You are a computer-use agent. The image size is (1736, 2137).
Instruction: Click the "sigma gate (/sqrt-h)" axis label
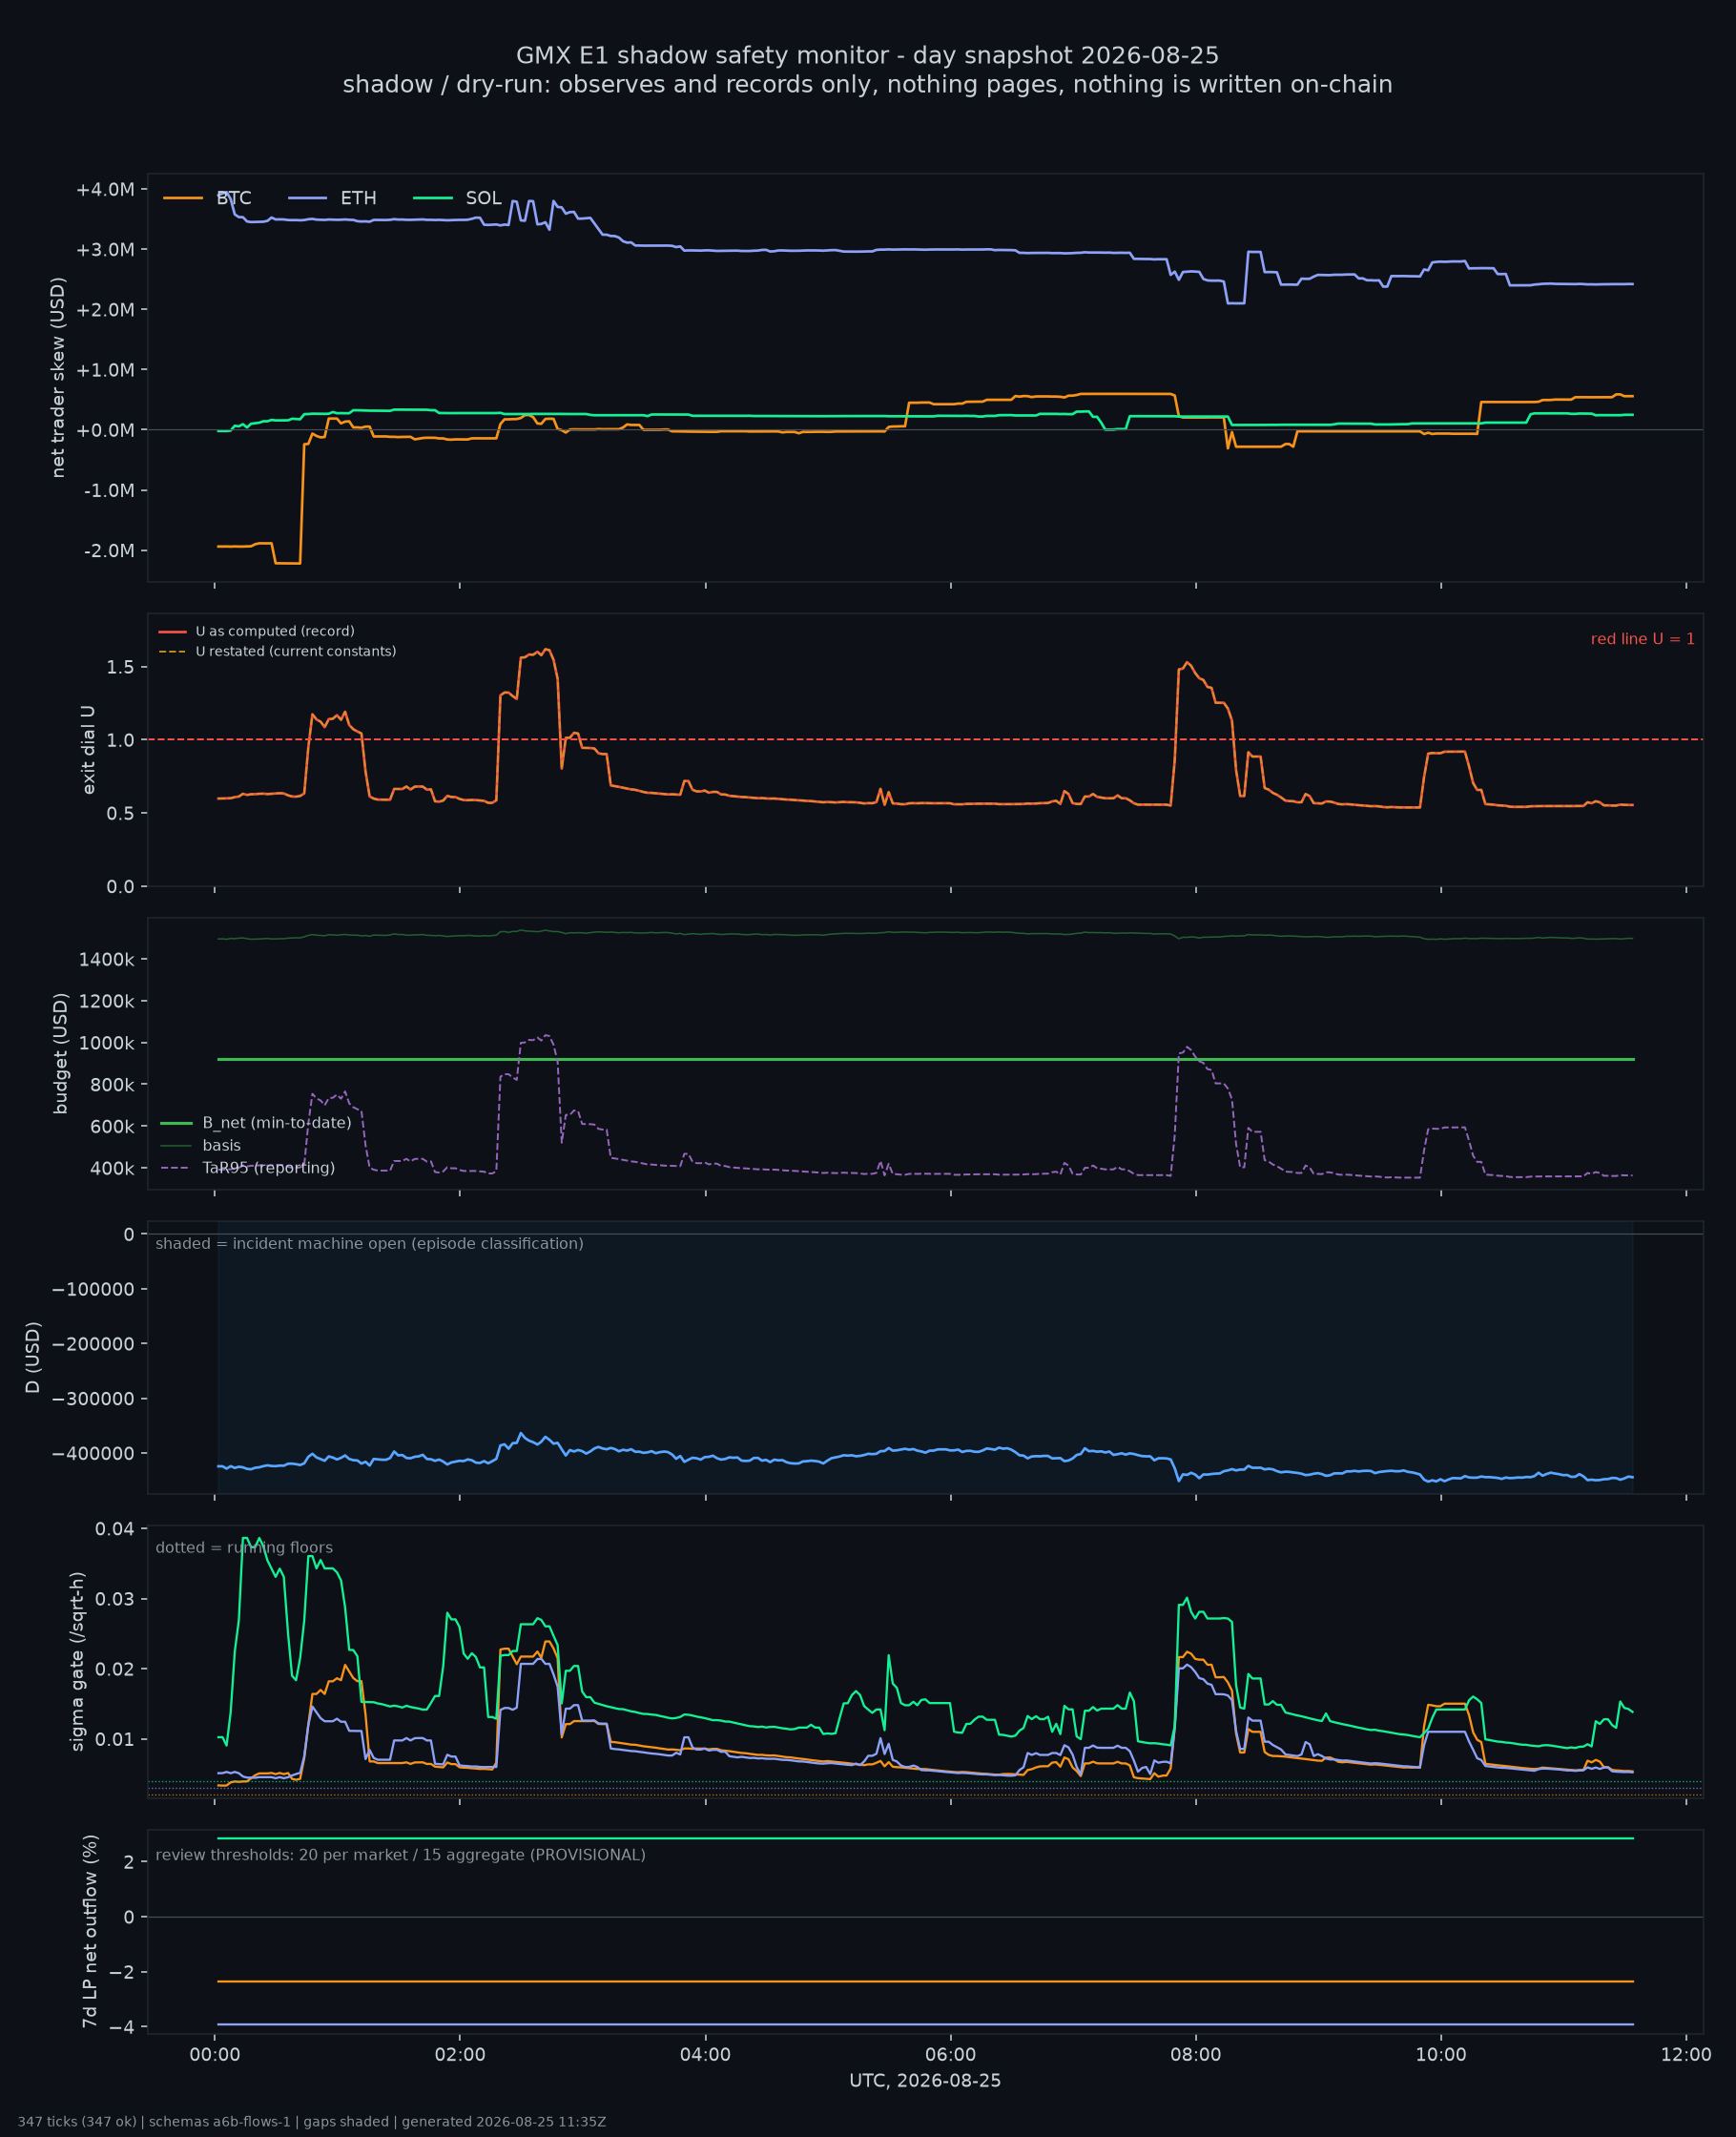point(77,1662)
